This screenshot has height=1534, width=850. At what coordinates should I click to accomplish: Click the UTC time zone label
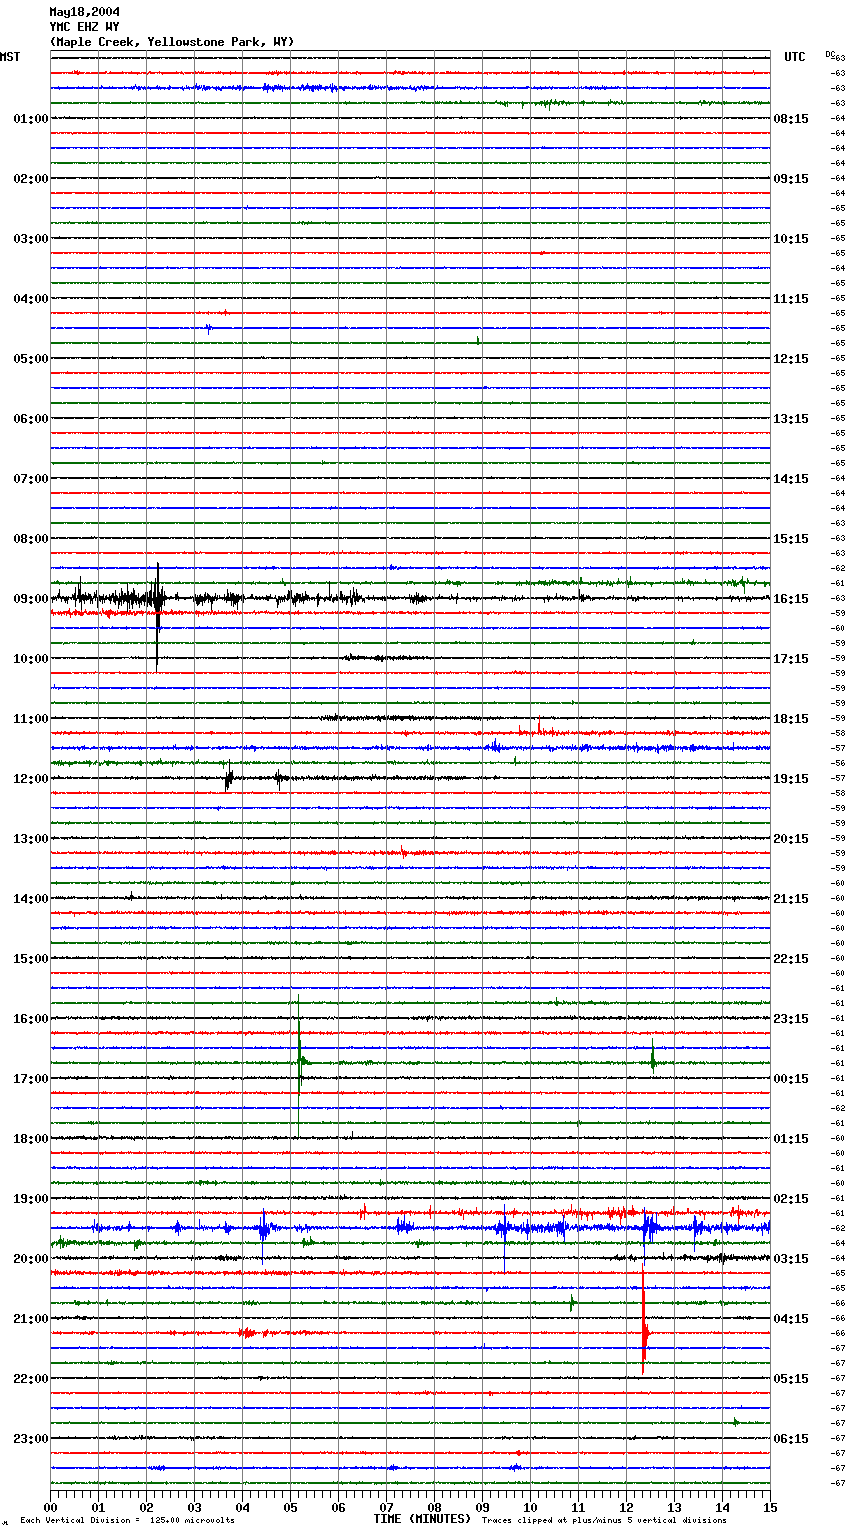pyautogui.click(x=795, y=57)
